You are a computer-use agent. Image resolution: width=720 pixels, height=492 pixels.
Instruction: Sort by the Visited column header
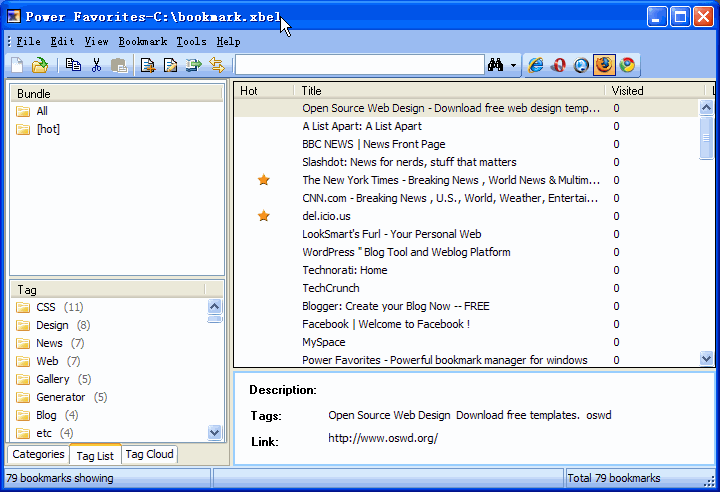(656, 91)
